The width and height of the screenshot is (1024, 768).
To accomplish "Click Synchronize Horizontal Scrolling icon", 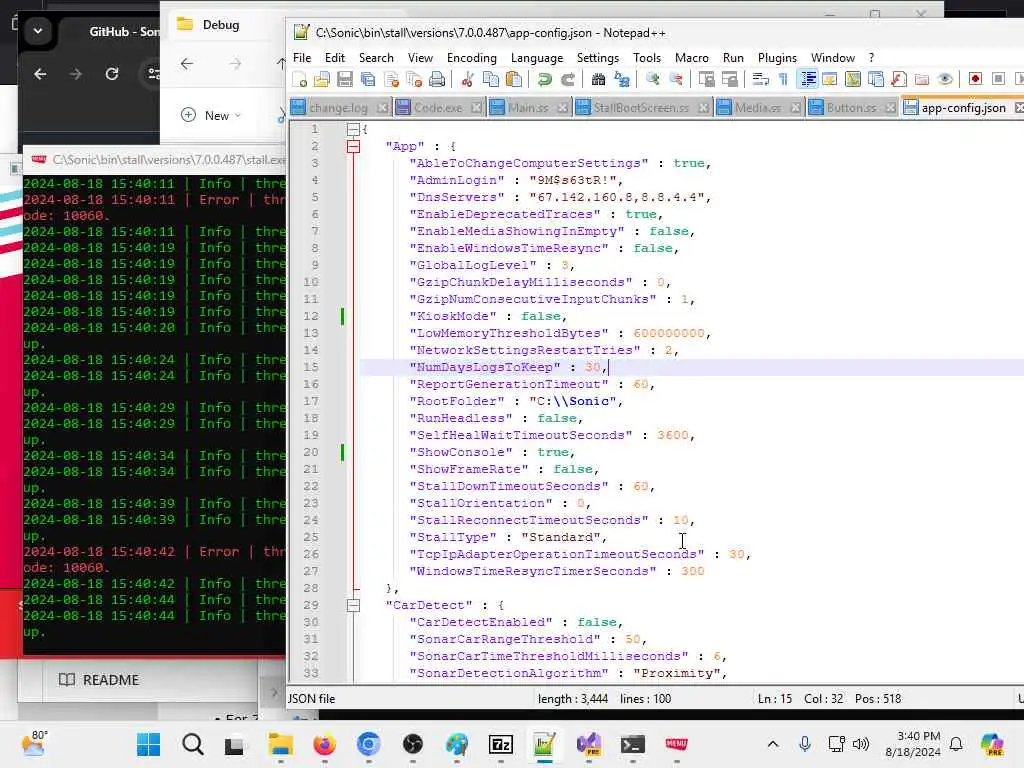I will point(729,80).
